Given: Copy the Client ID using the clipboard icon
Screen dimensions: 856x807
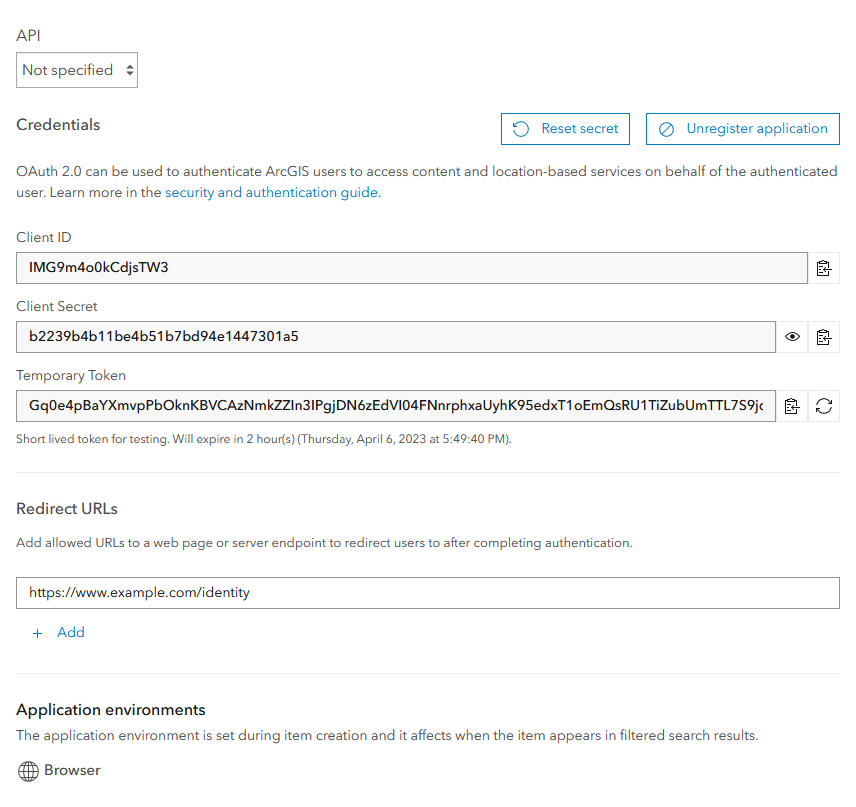Looking at the screenshot, I should [824, 267].
